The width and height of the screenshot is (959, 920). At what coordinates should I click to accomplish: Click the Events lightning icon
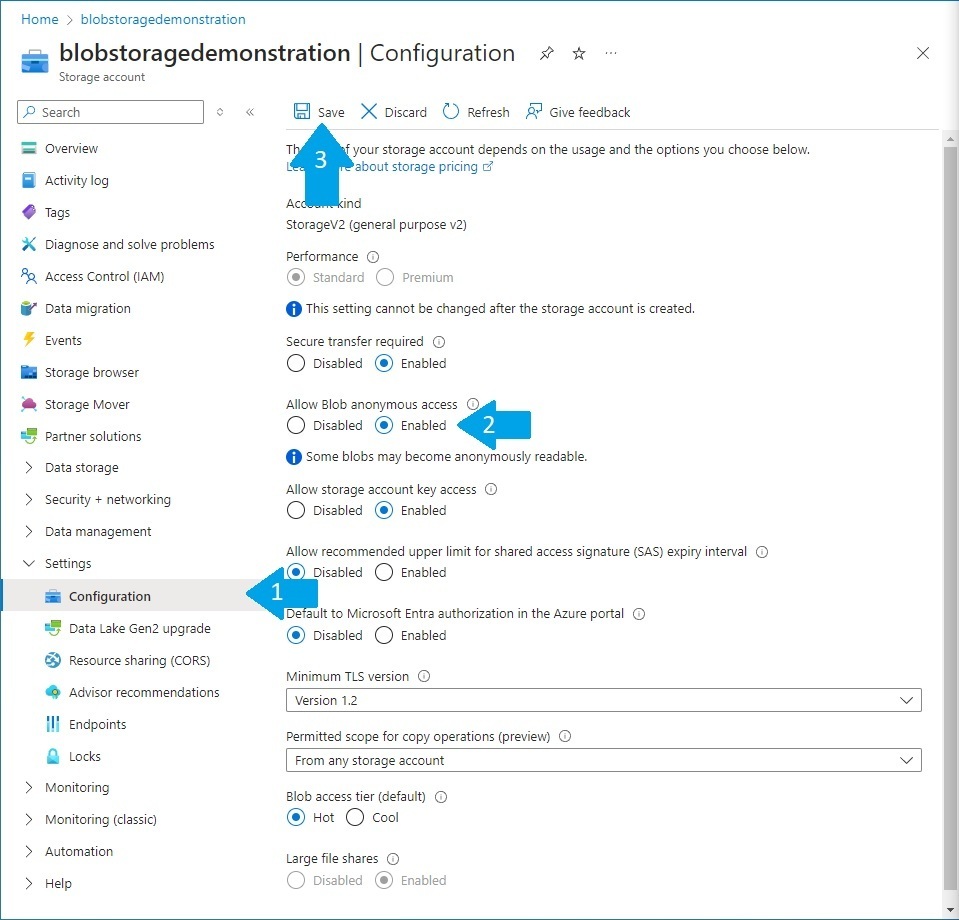29,339
